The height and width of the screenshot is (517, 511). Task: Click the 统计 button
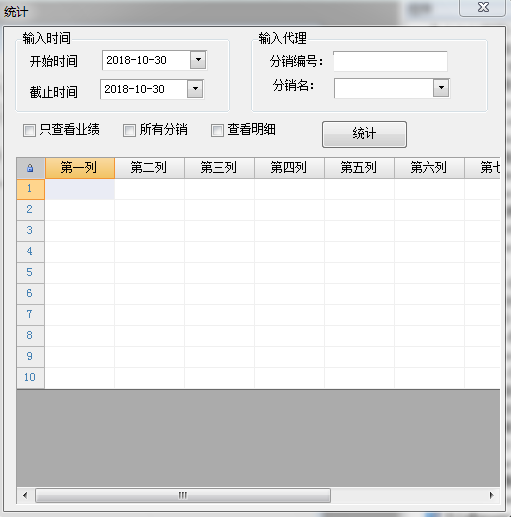pyautogui.click(x=364, y=134)
